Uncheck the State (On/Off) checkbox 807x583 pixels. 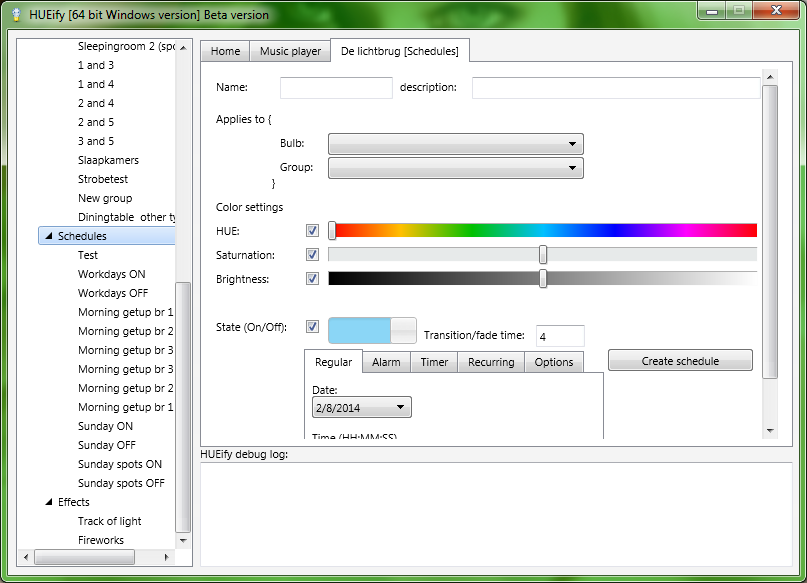point(312,326)
